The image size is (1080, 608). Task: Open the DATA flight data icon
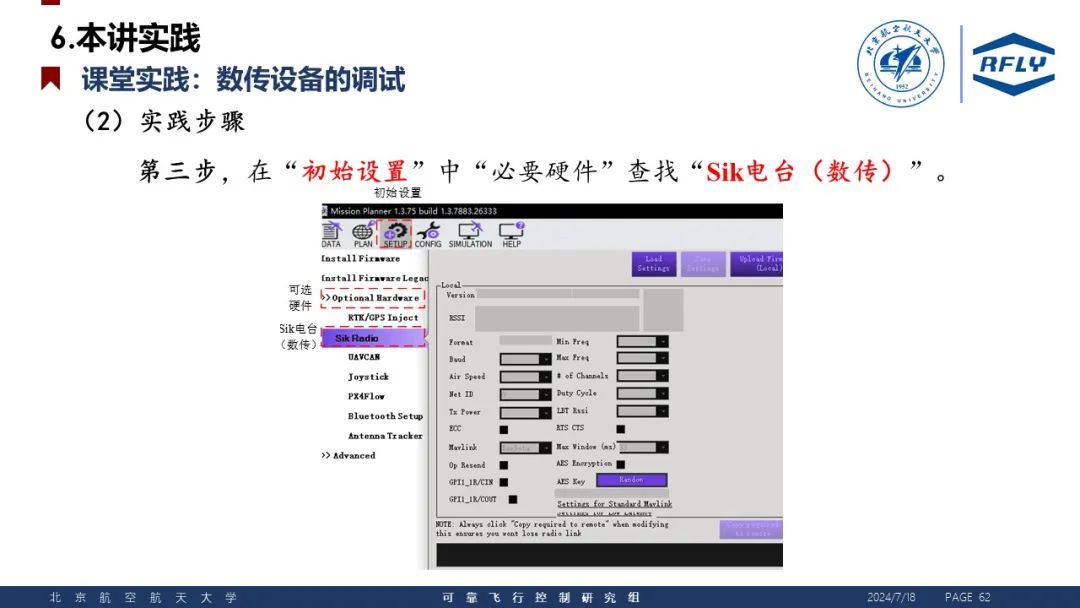coord(331,233)
